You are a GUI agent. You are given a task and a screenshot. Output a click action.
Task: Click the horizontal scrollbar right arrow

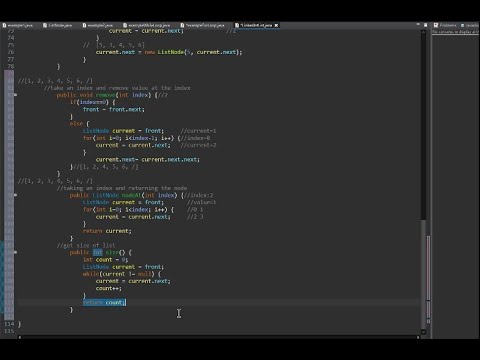point(418,337)
